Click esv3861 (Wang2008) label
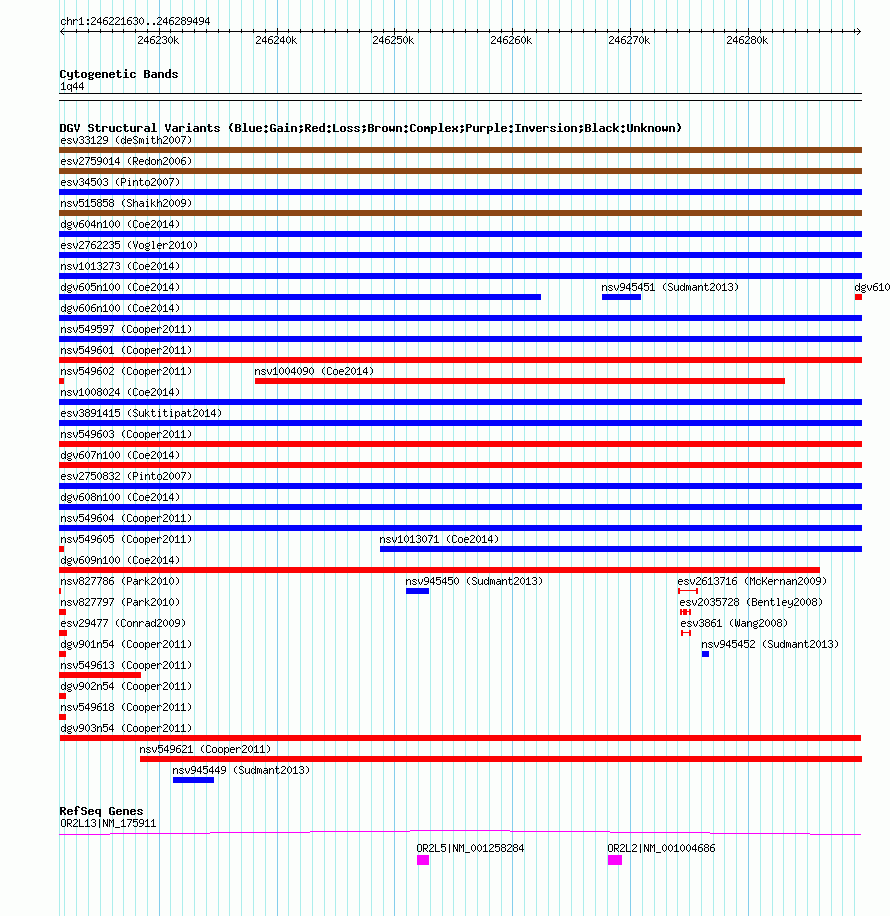This screenshot has height=916, width=890. 734,624
